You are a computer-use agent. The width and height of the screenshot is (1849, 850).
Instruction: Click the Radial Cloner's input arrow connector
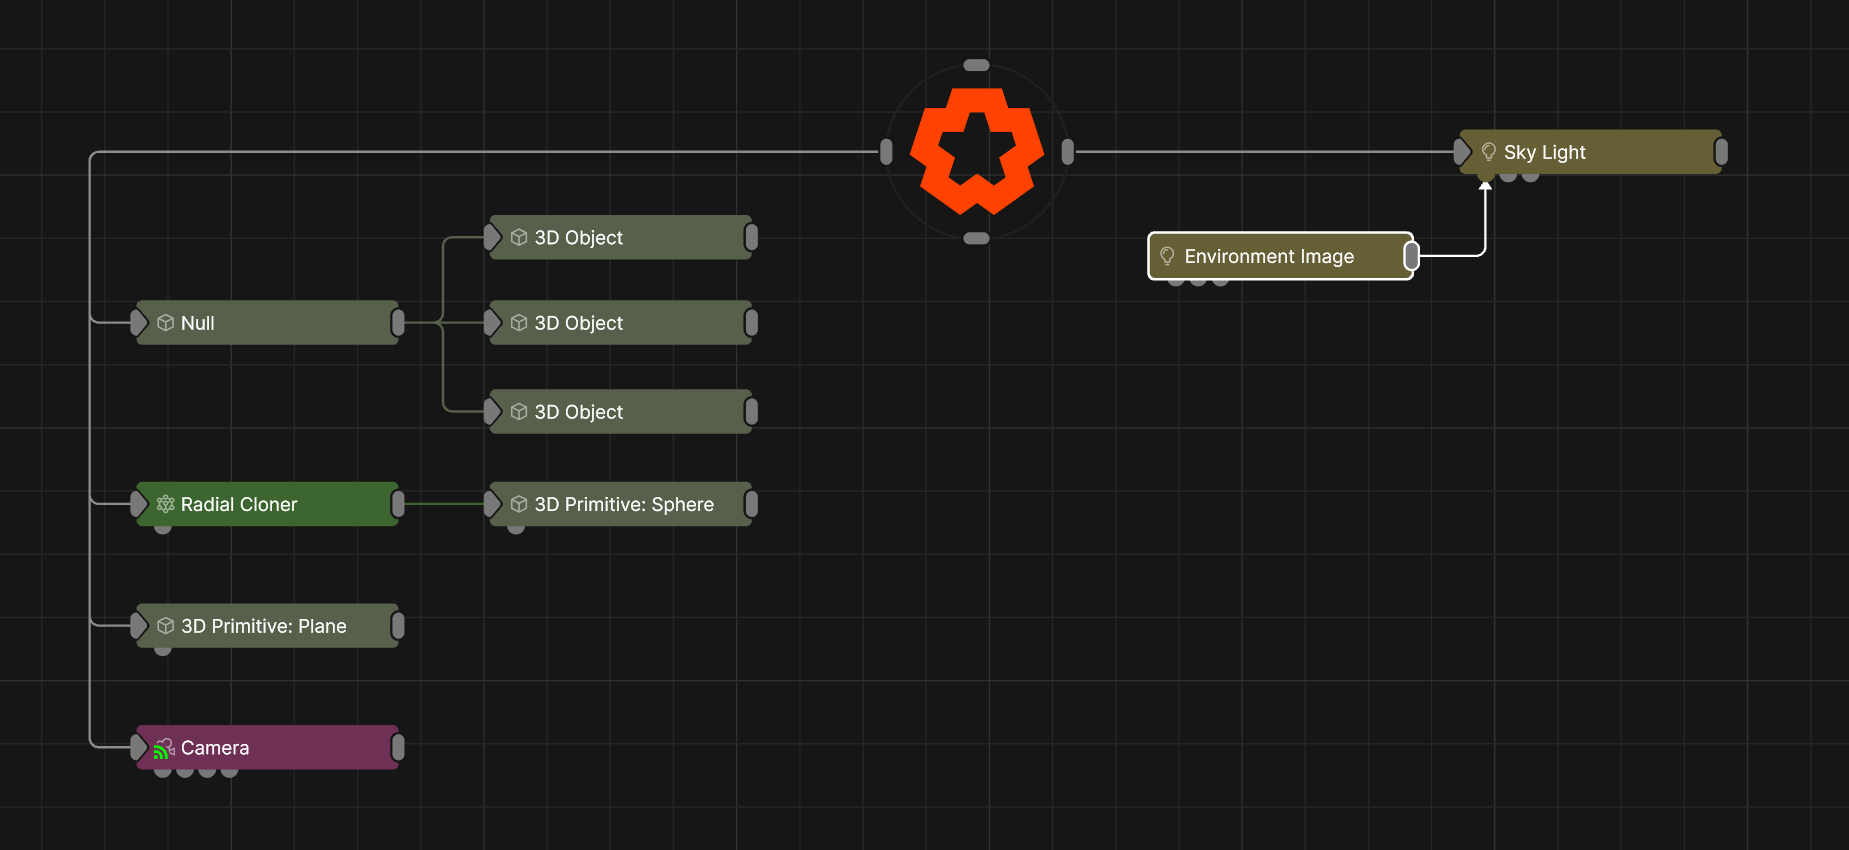(139, 504)
